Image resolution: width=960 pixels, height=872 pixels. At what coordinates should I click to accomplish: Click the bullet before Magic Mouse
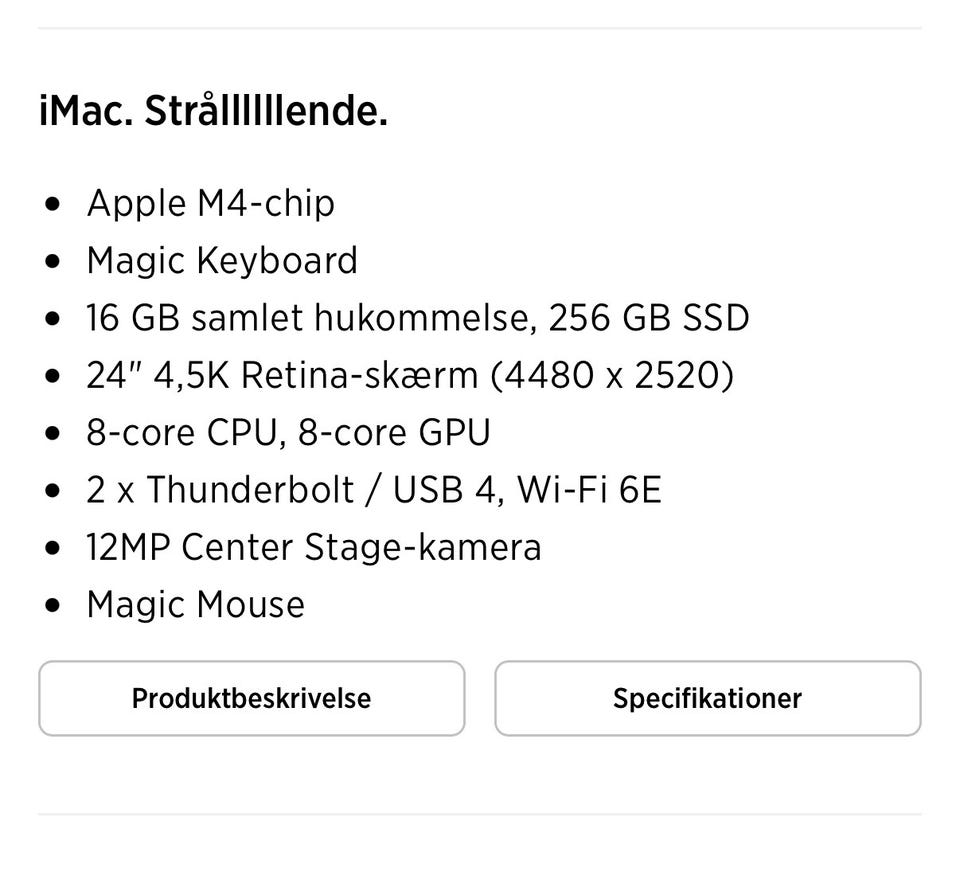point(53,606)
